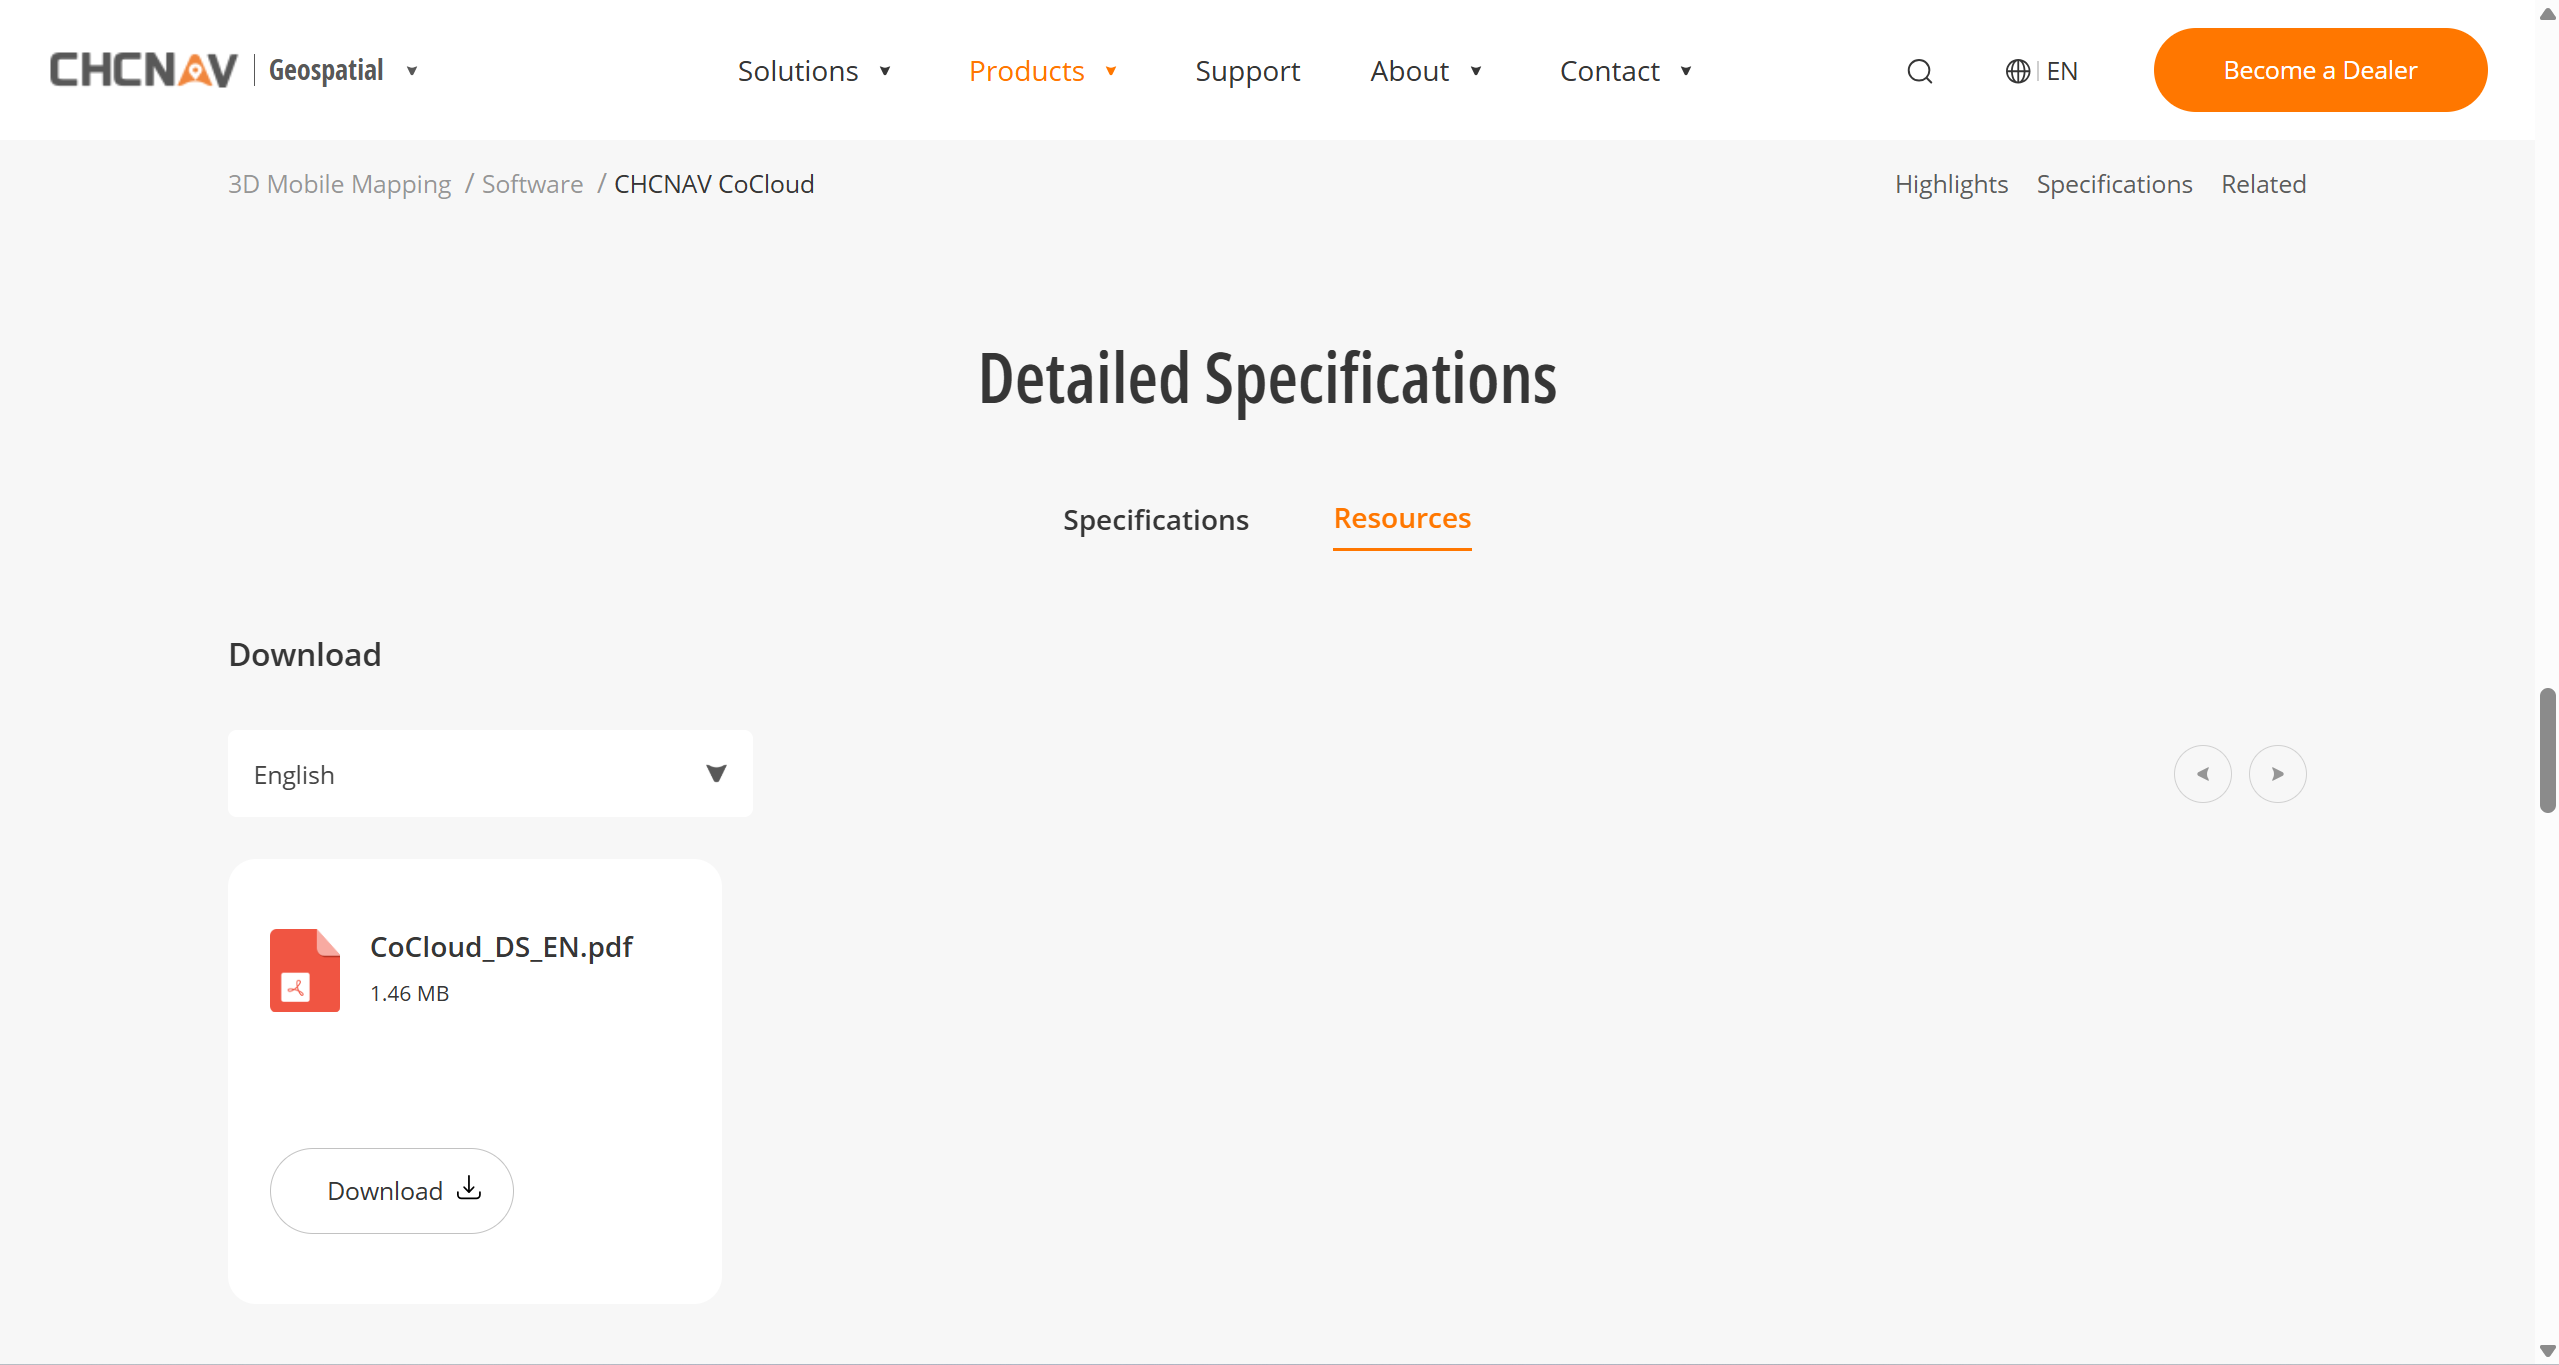The width and height of the screenshot is (2559, 1365).
Task: Jump to Specifications anchor link
Action: pyautogui.click(x=2114, y=184)
